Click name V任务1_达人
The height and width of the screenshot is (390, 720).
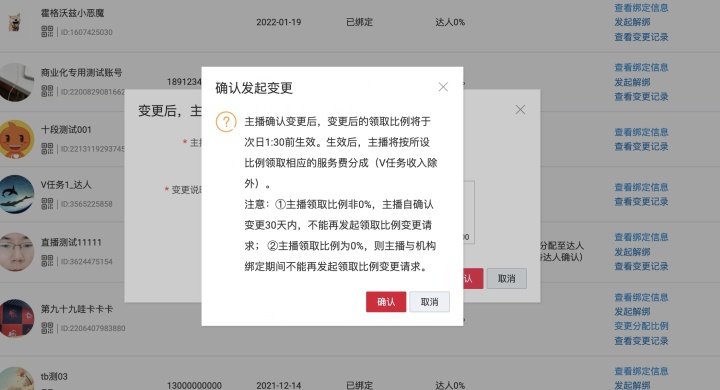(x=66, y=185)
